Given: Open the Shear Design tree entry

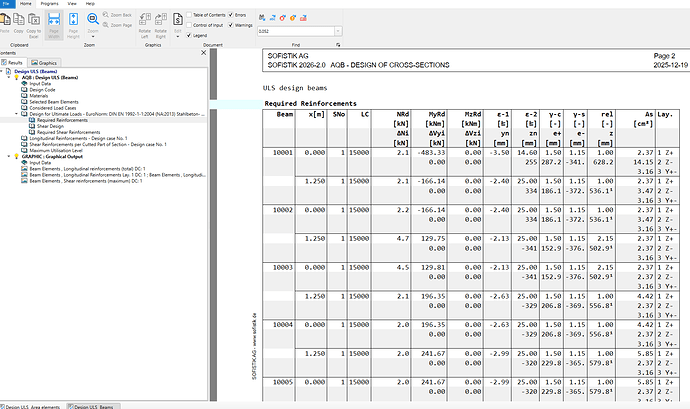Looking at the screenshot, I should coord(49,125).
